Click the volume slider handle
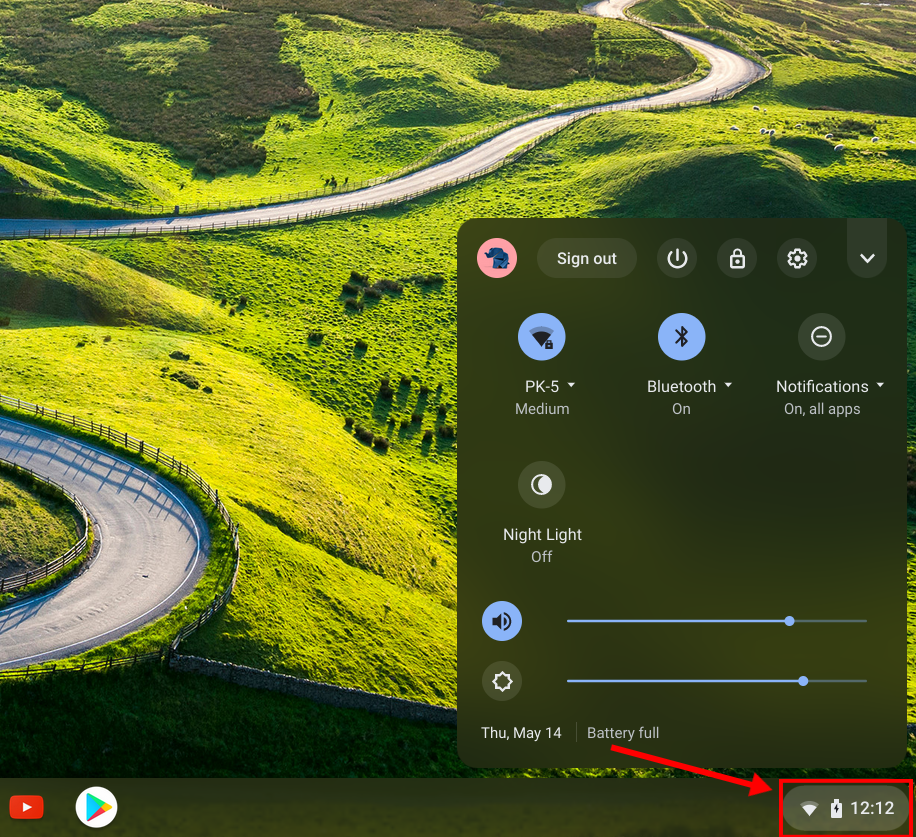Viewport: 916px width, 837px height. pyautogui.click(x=789, y=621)
